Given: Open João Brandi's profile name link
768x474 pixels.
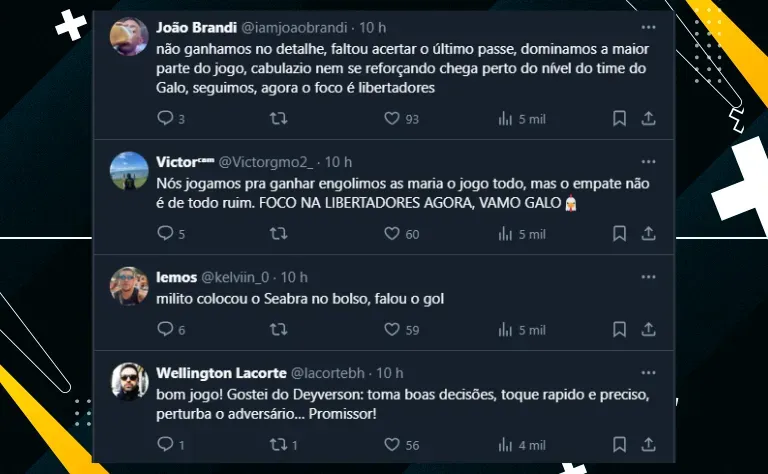Looking at the screenshot, I should tap(194, 26).
